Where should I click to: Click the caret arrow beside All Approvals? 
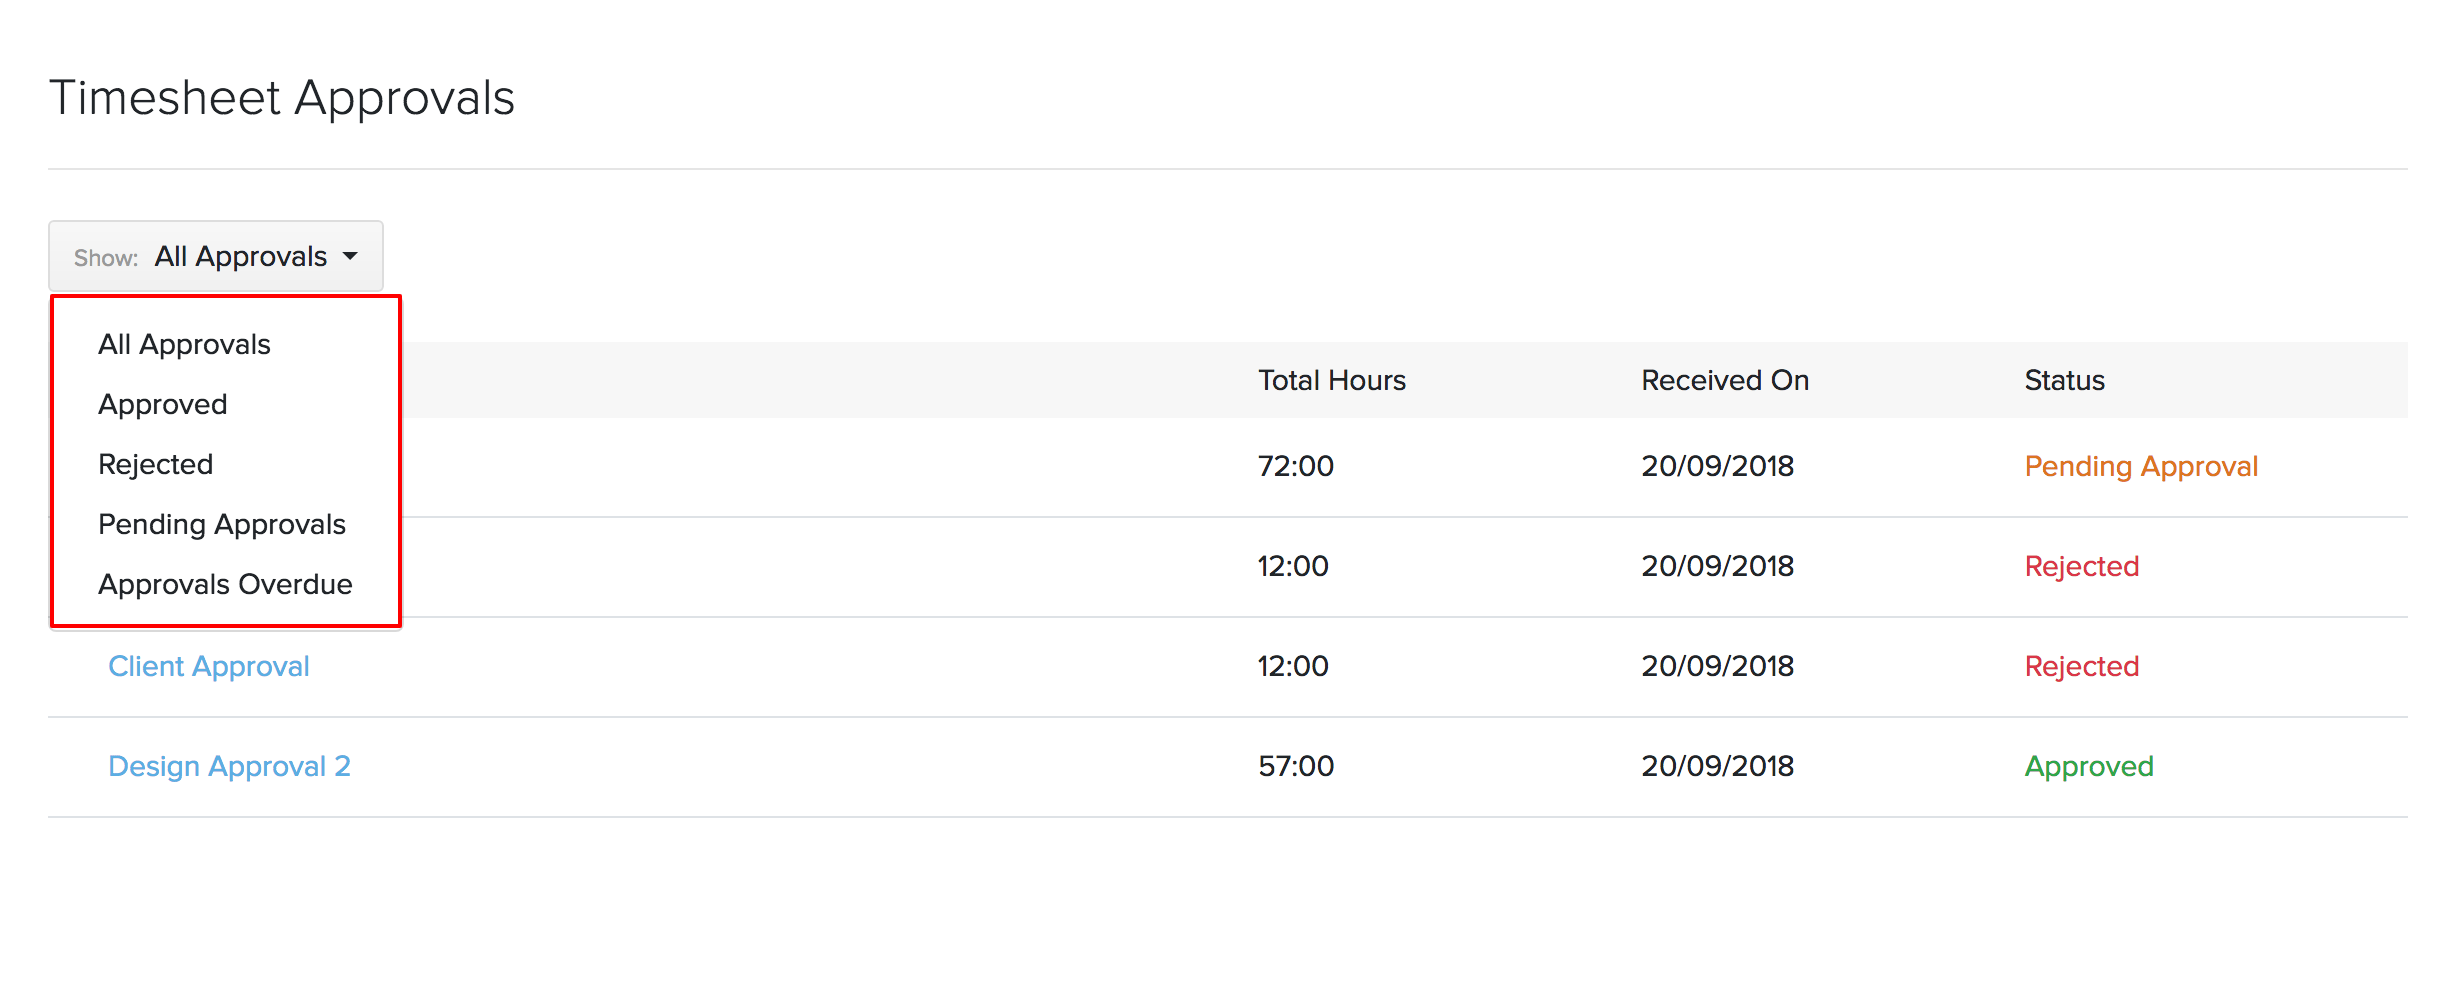tap(350, 257)
